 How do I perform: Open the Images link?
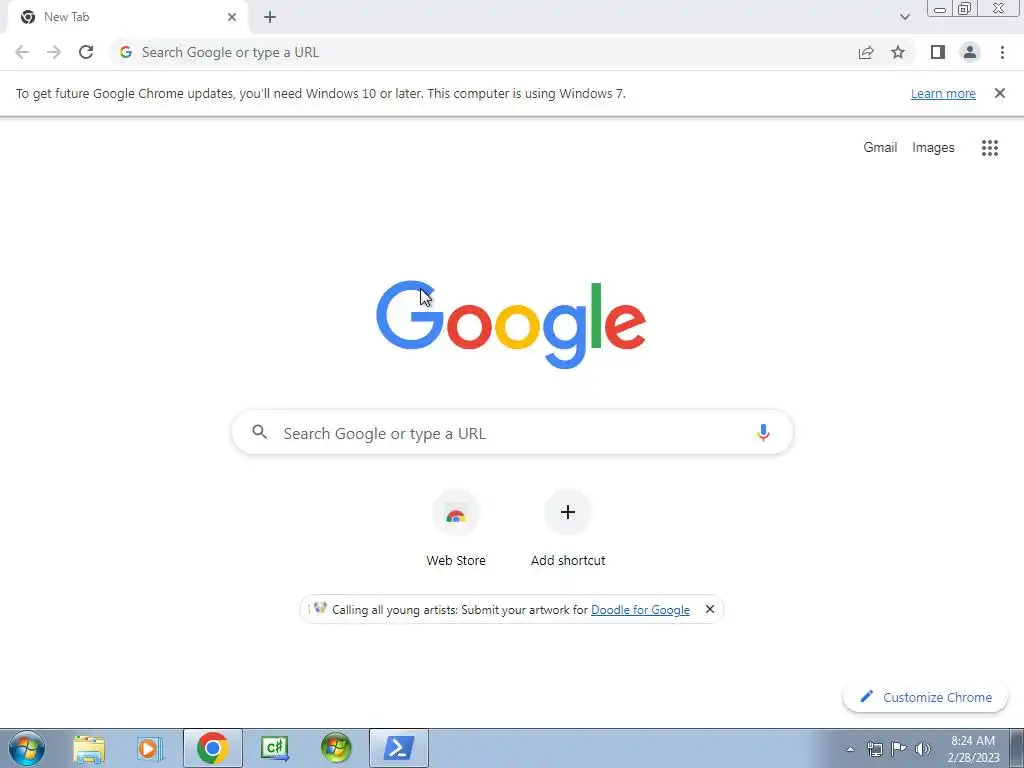933,148
